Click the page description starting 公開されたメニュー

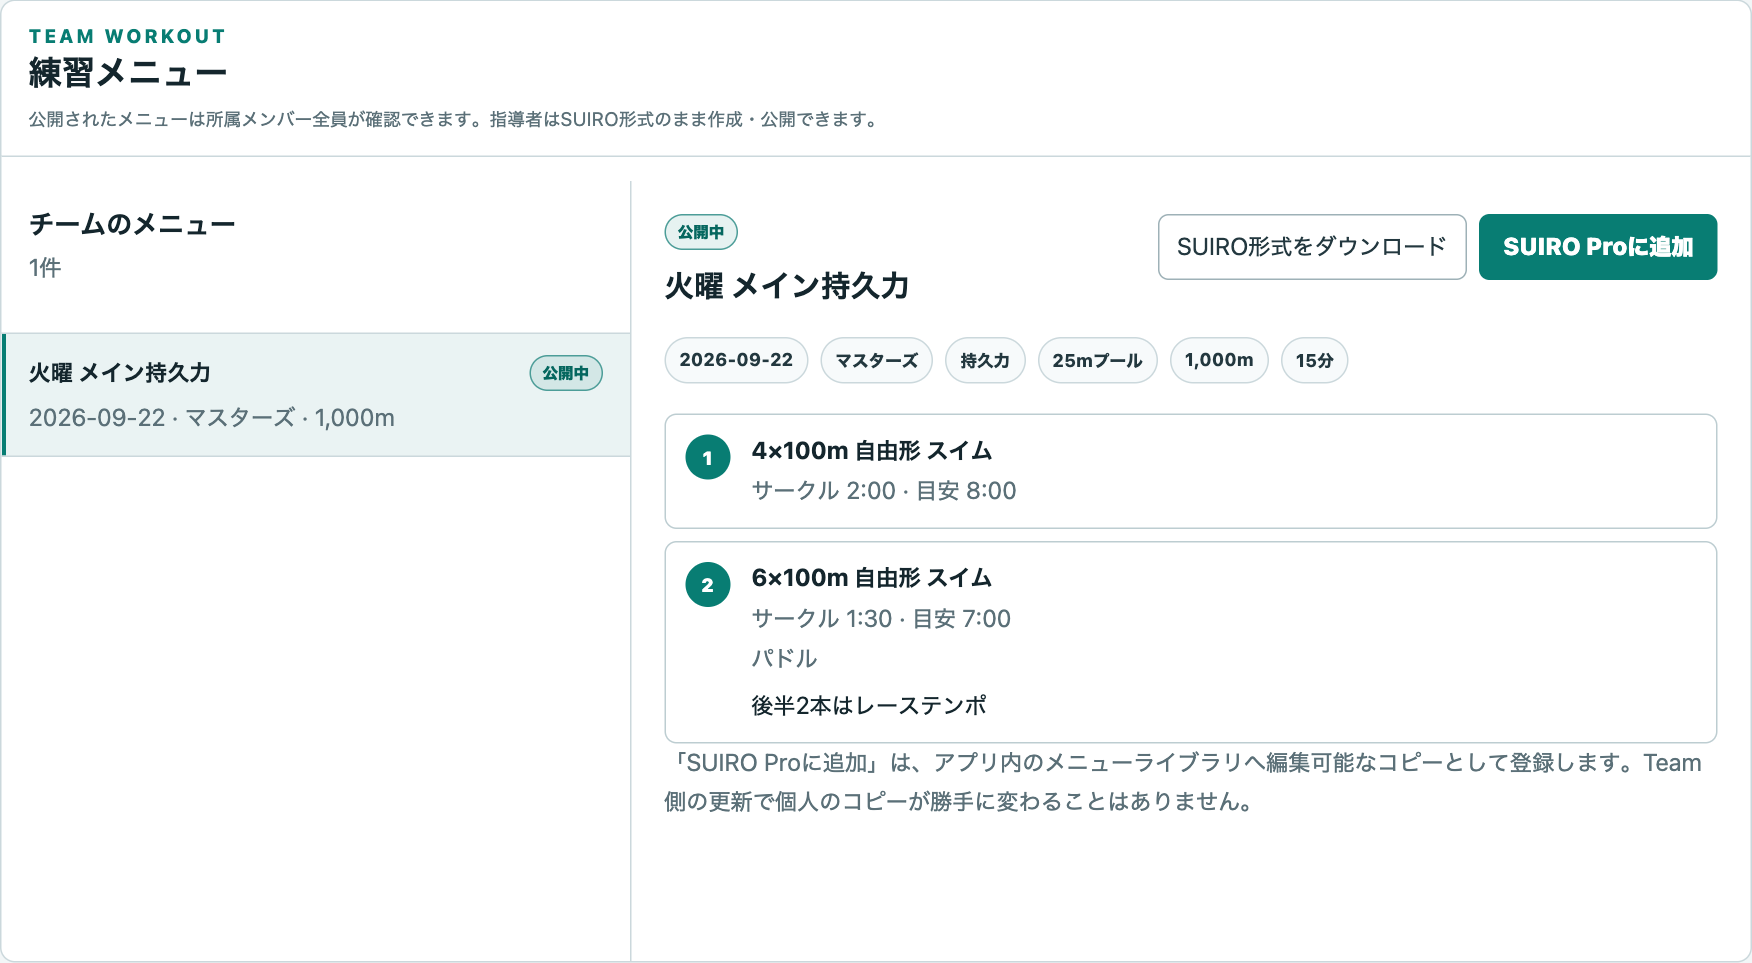tap(456, 120)
